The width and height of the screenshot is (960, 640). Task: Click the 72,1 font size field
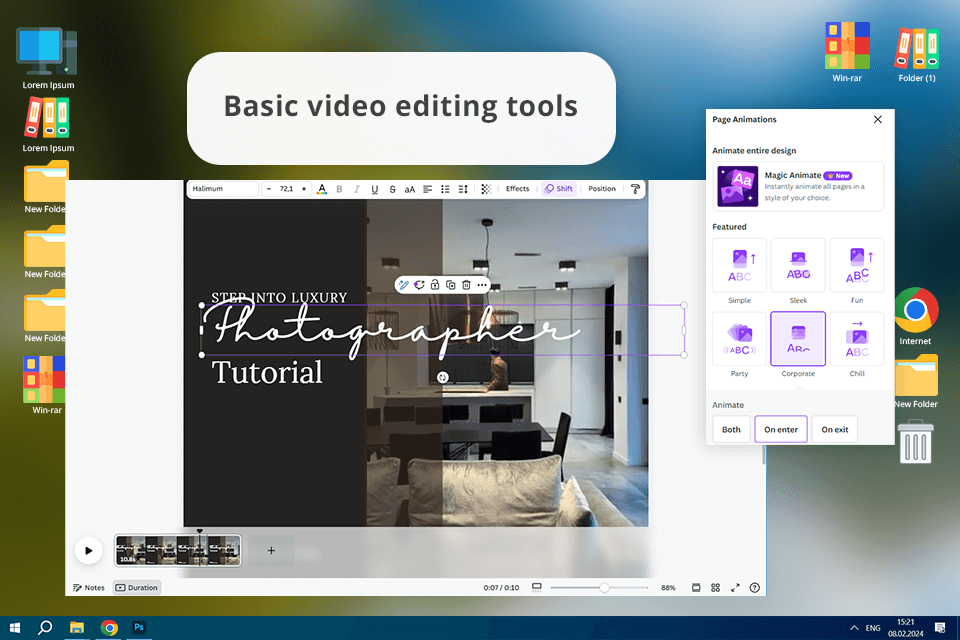(287, 189)
